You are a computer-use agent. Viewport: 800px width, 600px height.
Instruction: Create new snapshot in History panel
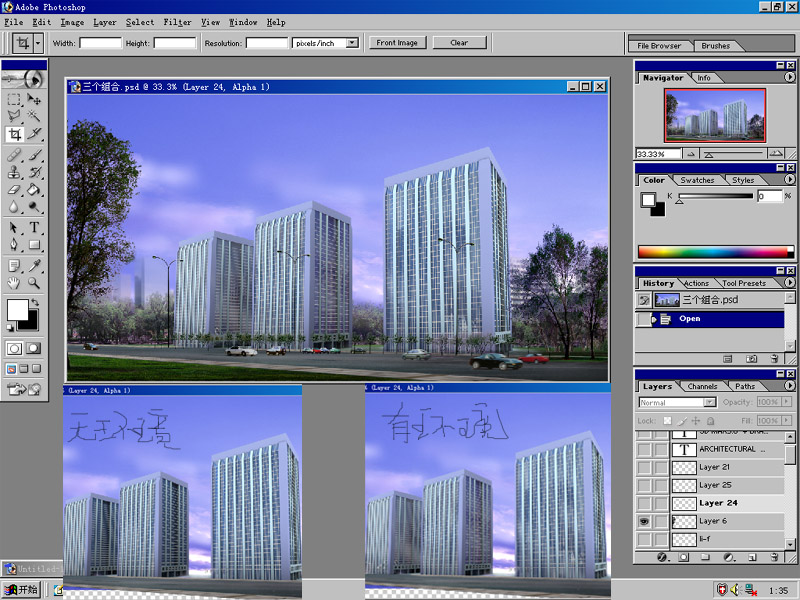point(752,359)
